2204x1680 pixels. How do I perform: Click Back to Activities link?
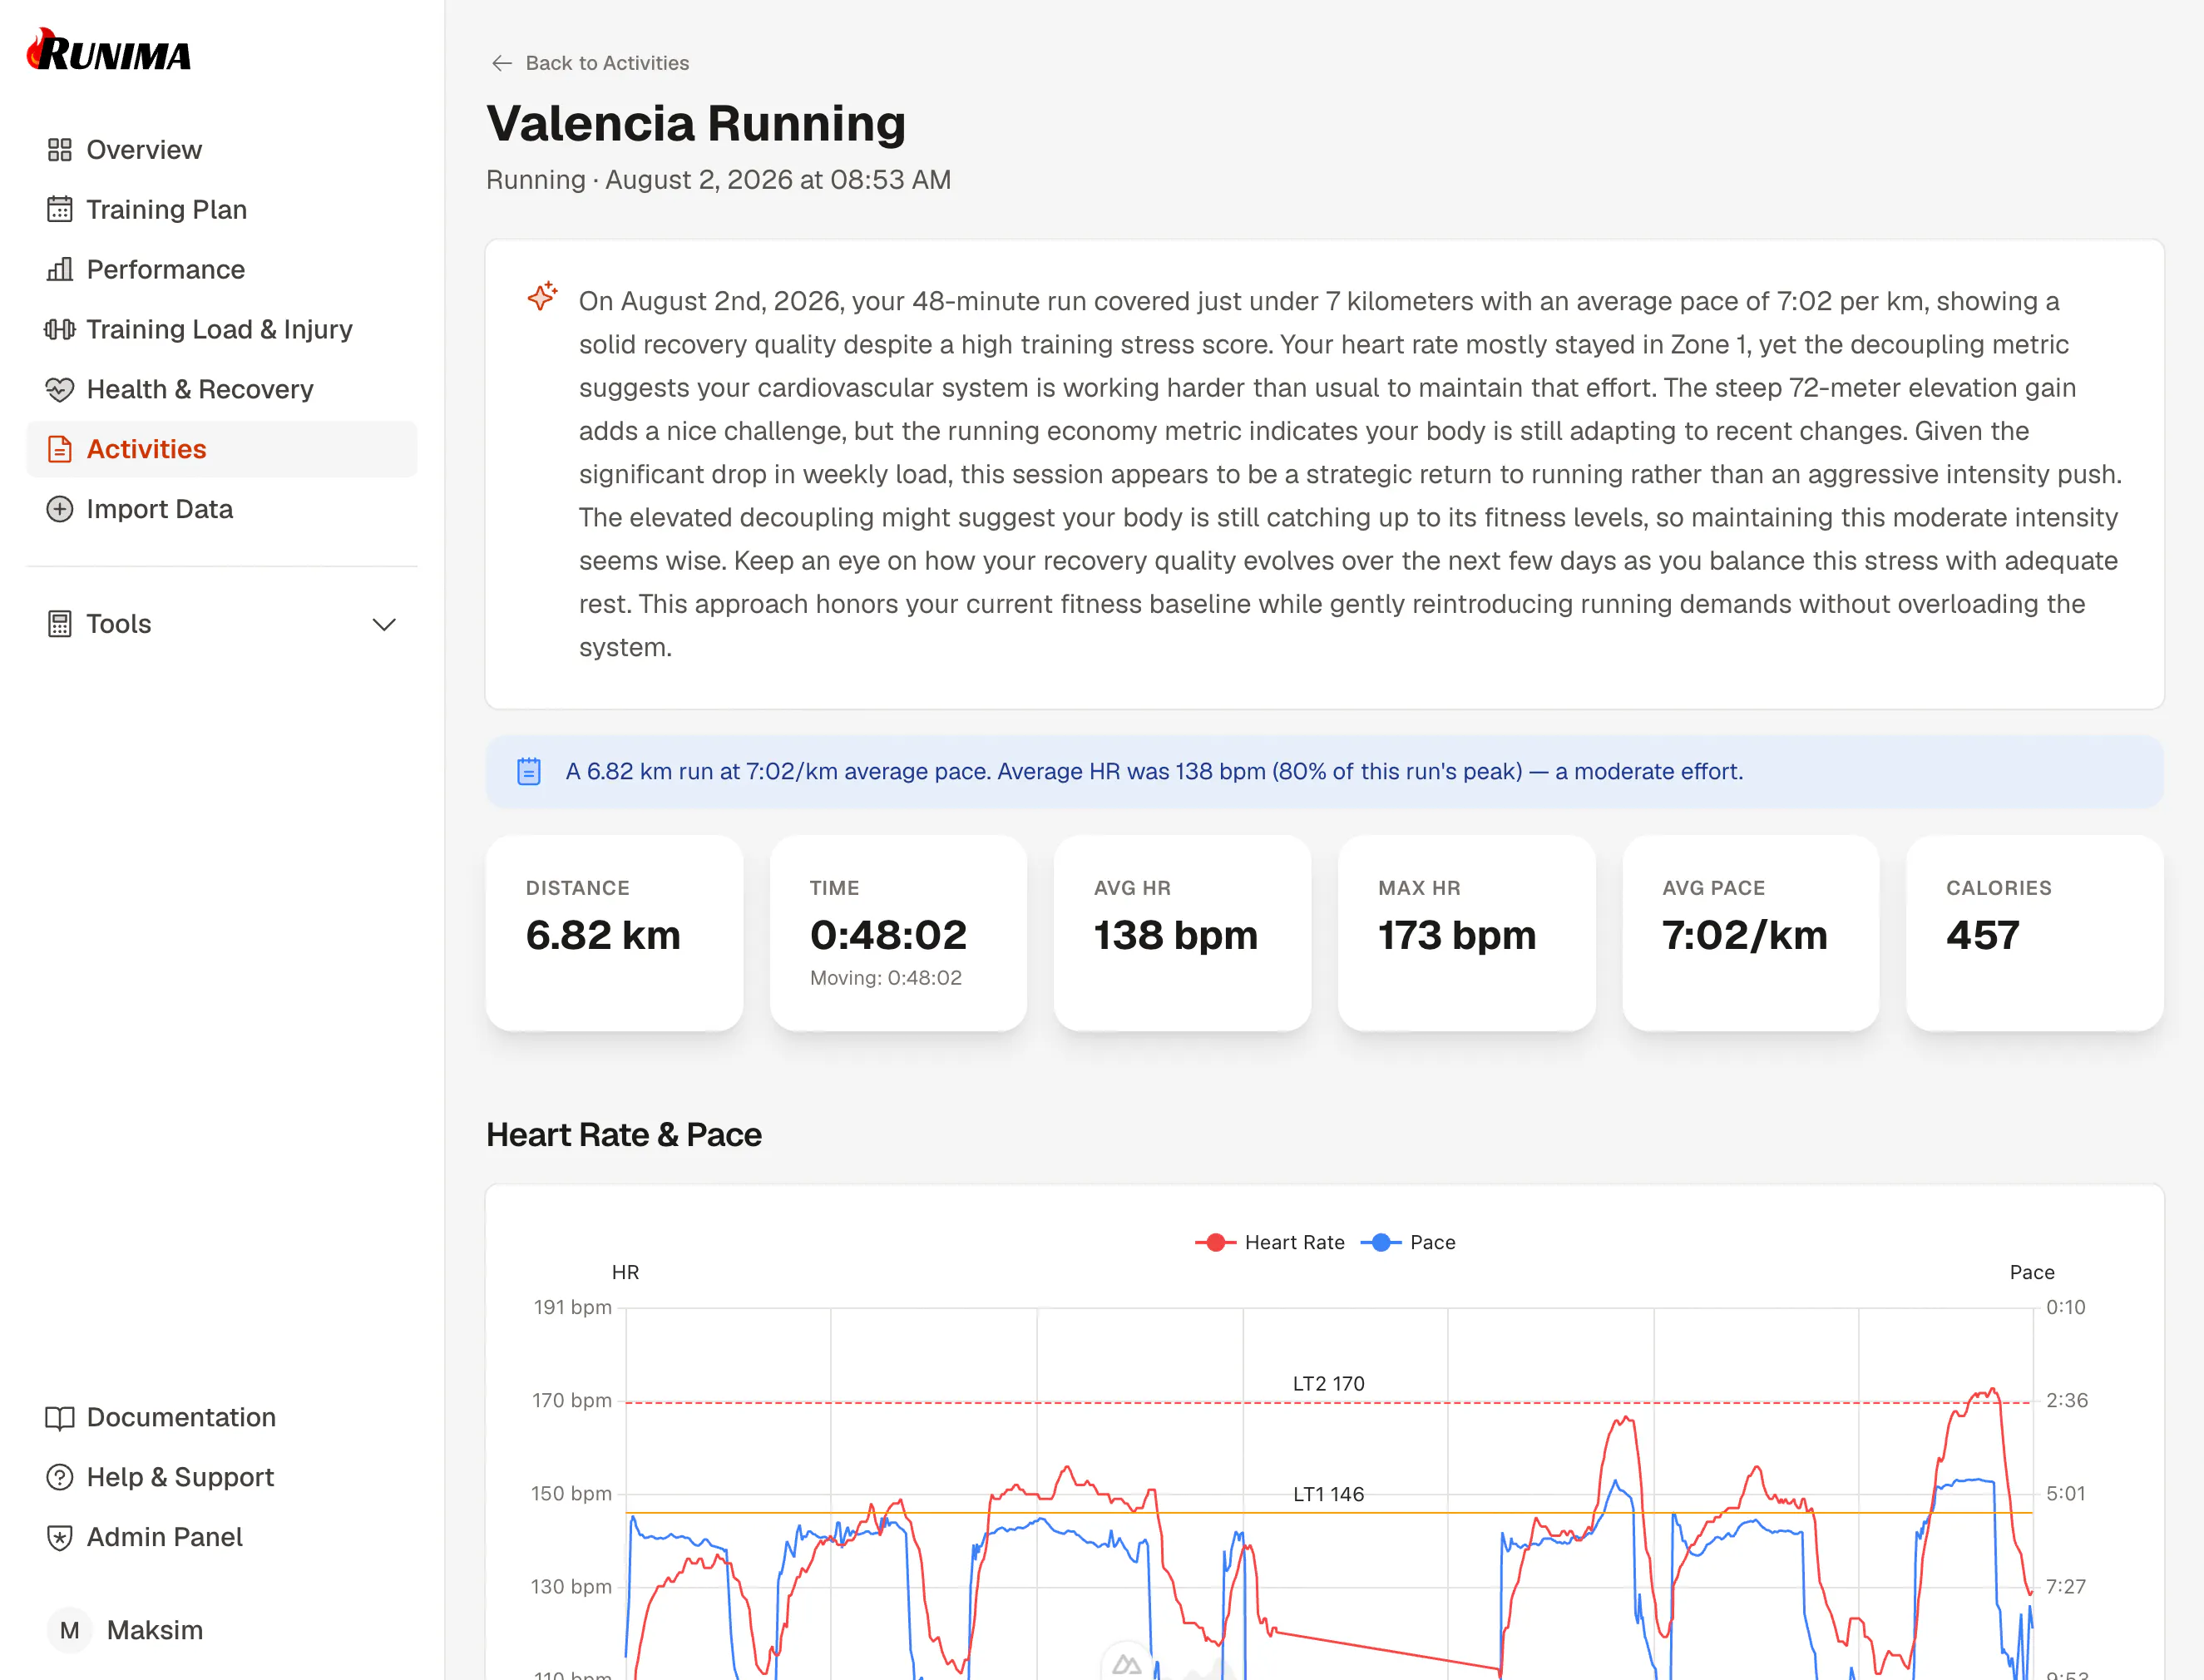590,63
